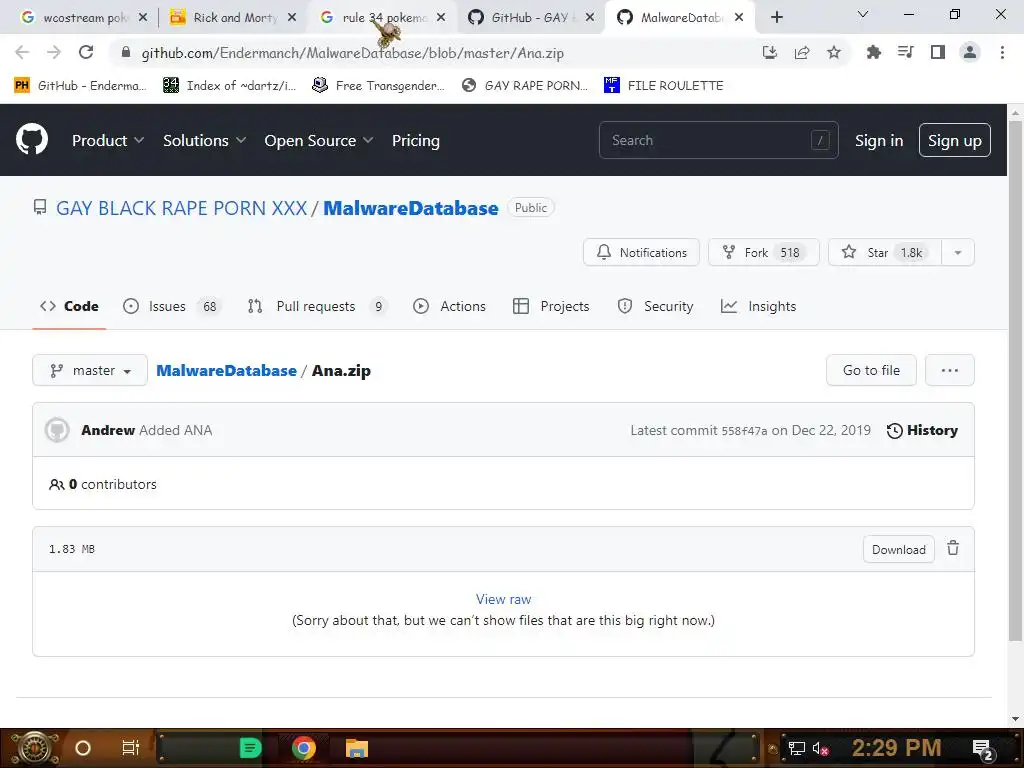Focus the GitHub search field

tap(718, 140)
